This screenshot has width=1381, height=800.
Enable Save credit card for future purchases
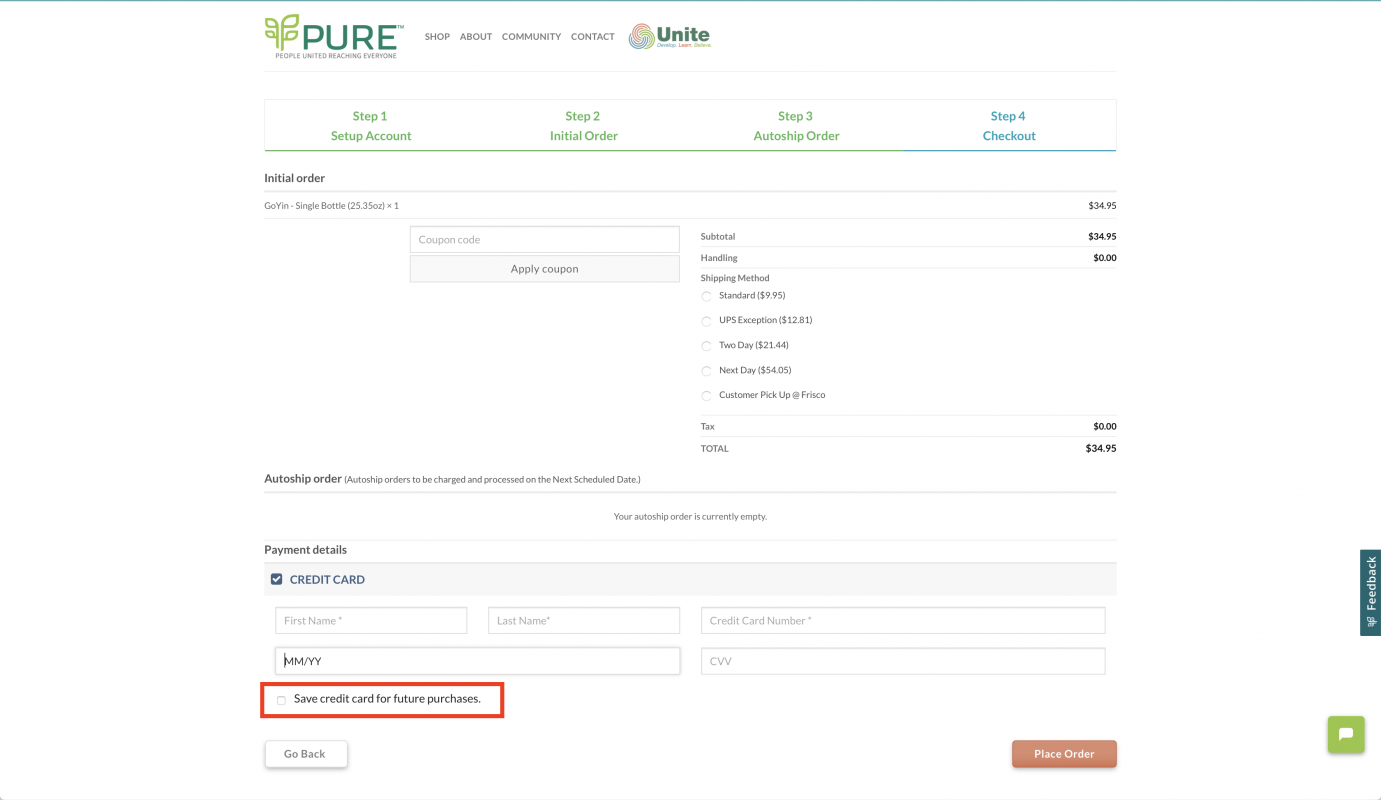coord(281,700)
